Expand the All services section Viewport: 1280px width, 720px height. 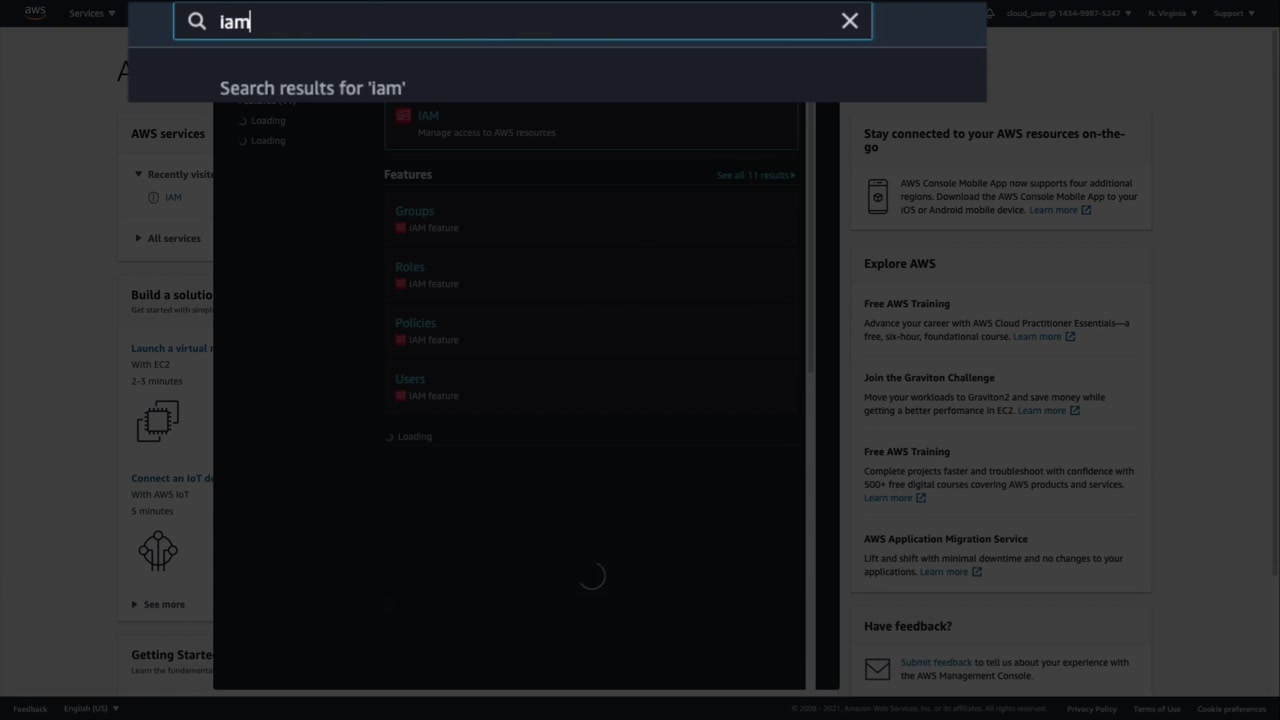pyautogui.click(x=167, y=238)
